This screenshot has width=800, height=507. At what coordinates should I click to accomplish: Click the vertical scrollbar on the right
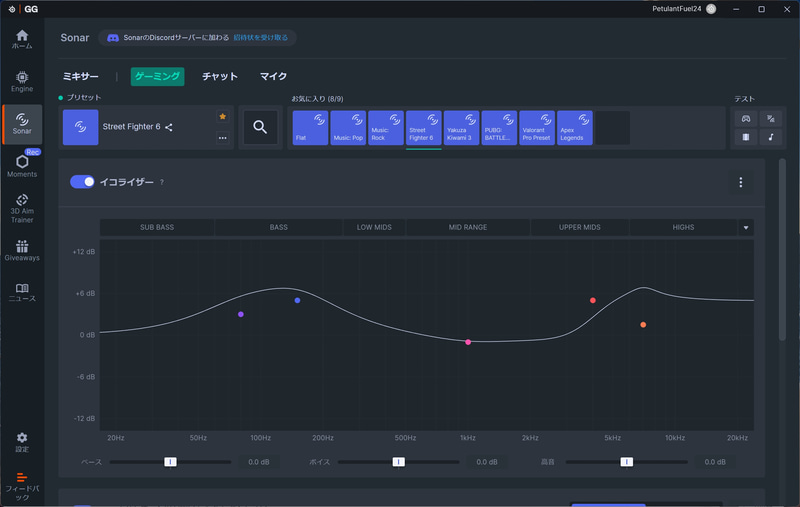pos(782,250)
